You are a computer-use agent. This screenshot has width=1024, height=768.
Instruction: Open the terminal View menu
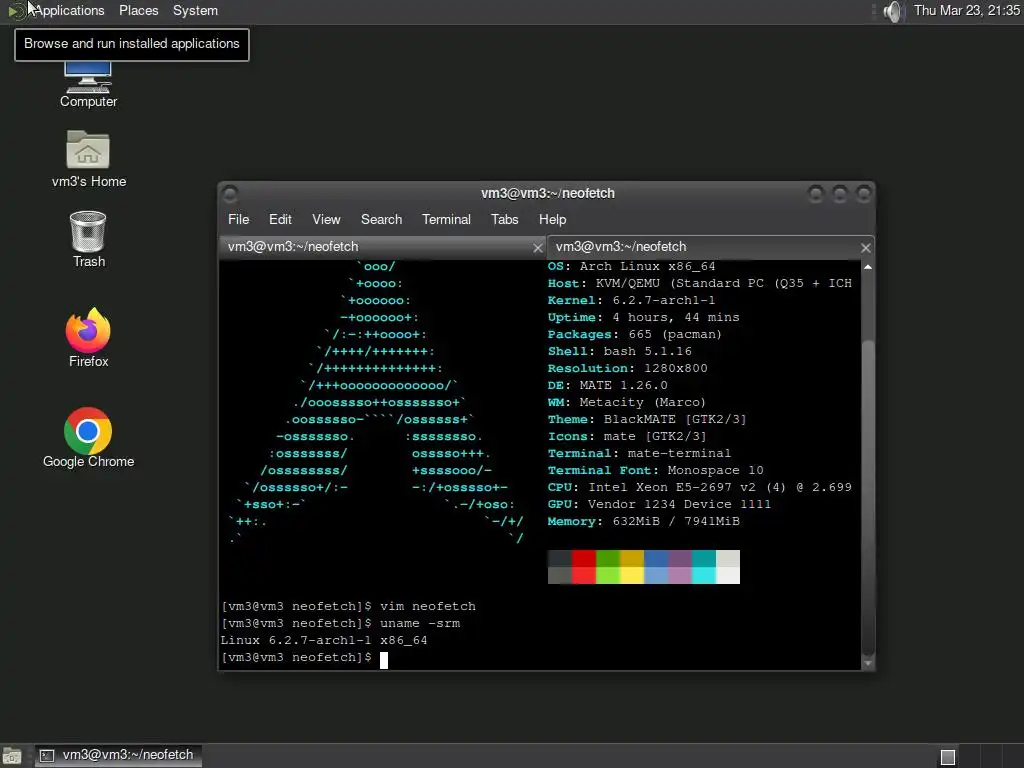tap(326, 219)
